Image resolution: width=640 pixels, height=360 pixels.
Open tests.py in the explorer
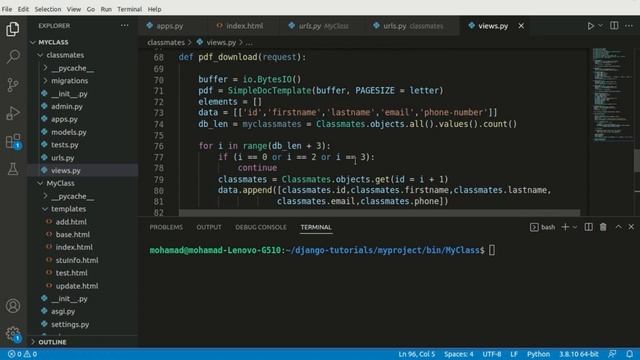point(64,145)
